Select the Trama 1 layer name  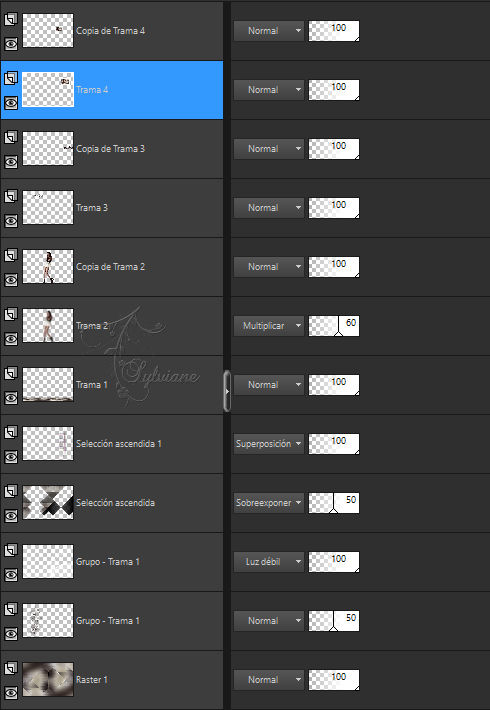coord(92,385)
